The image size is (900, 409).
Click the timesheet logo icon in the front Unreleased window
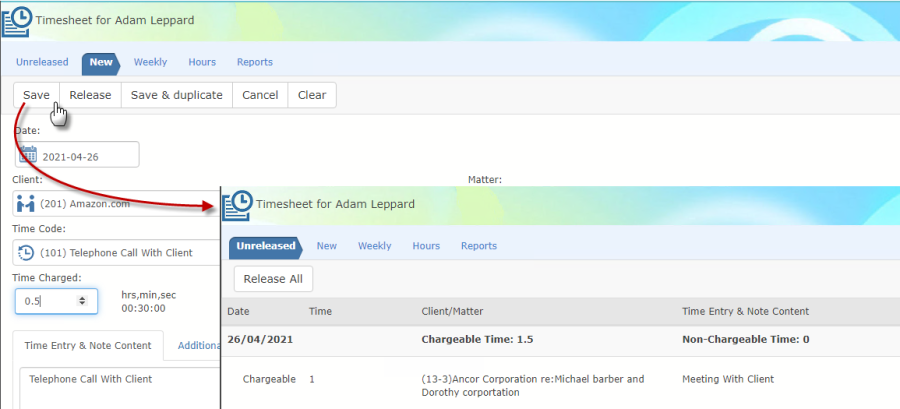tap(237, 205)
